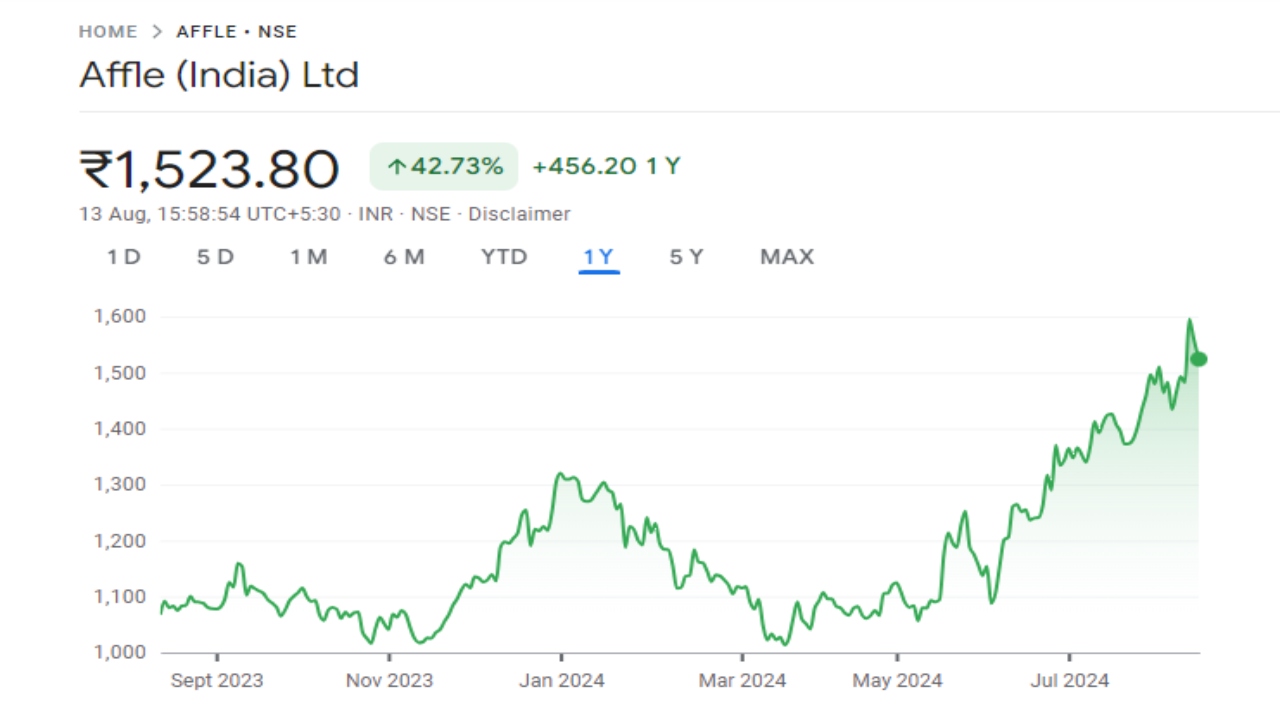Open the Disclaimer link

coord(519,214)
